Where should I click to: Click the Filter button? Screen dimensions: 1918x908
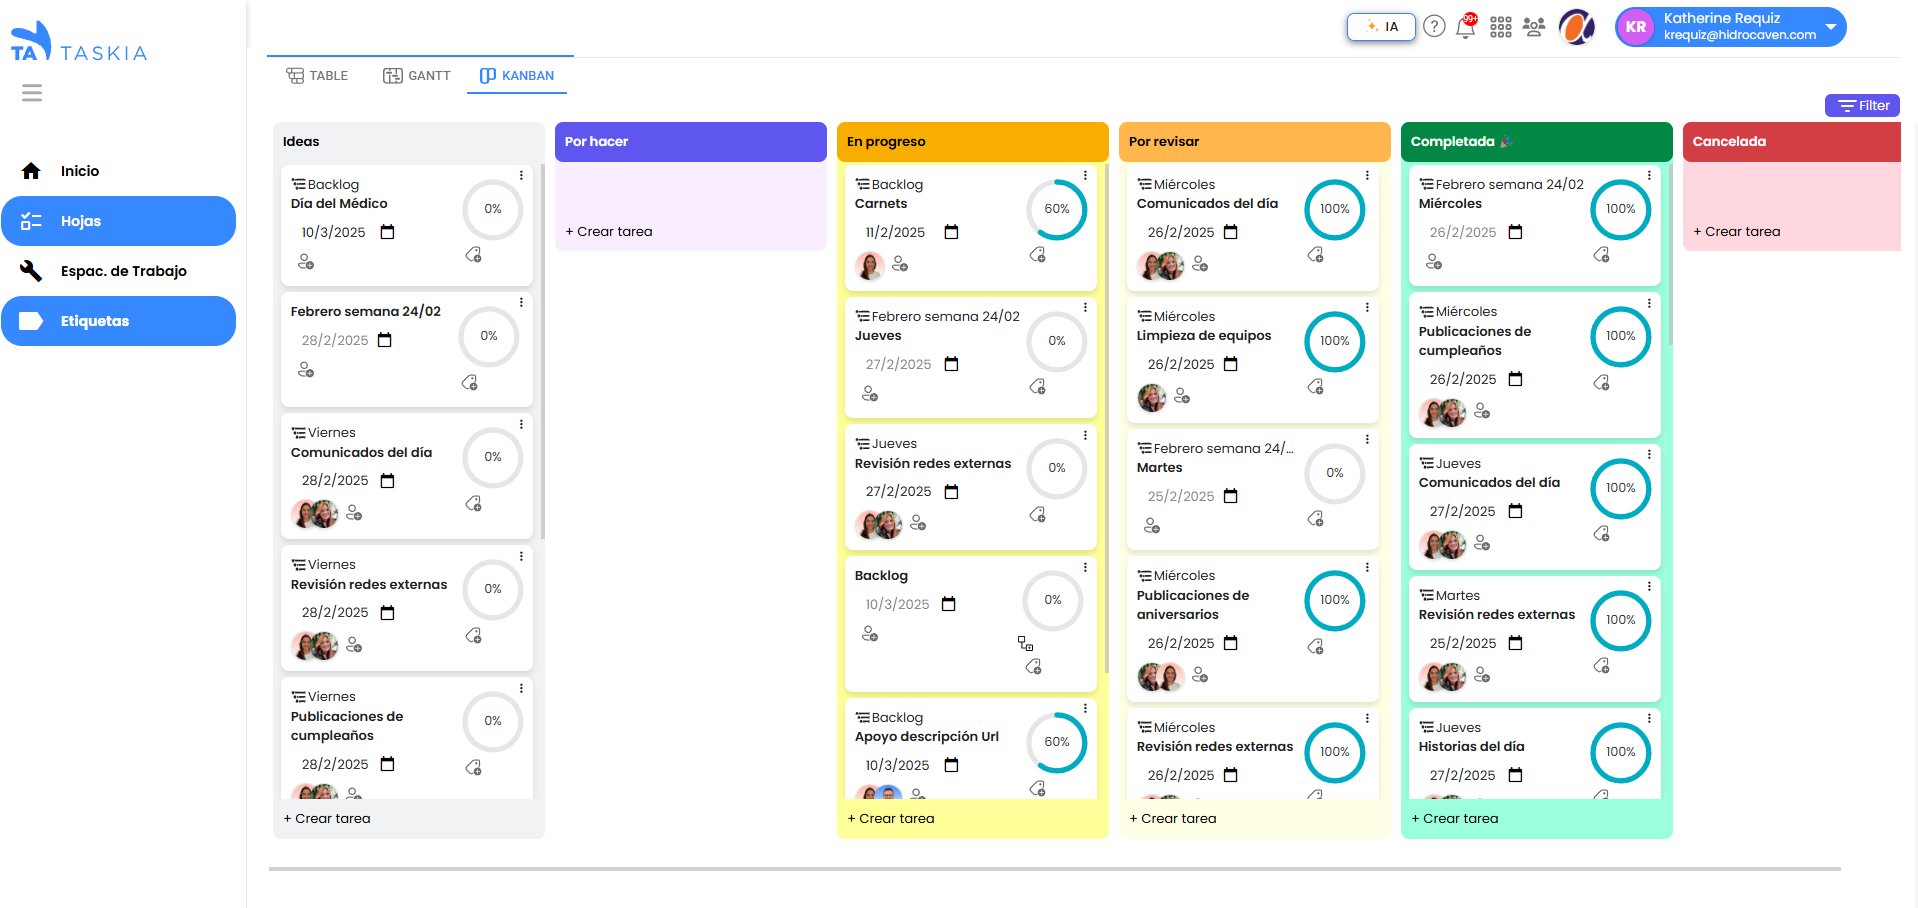point(1861,106)
